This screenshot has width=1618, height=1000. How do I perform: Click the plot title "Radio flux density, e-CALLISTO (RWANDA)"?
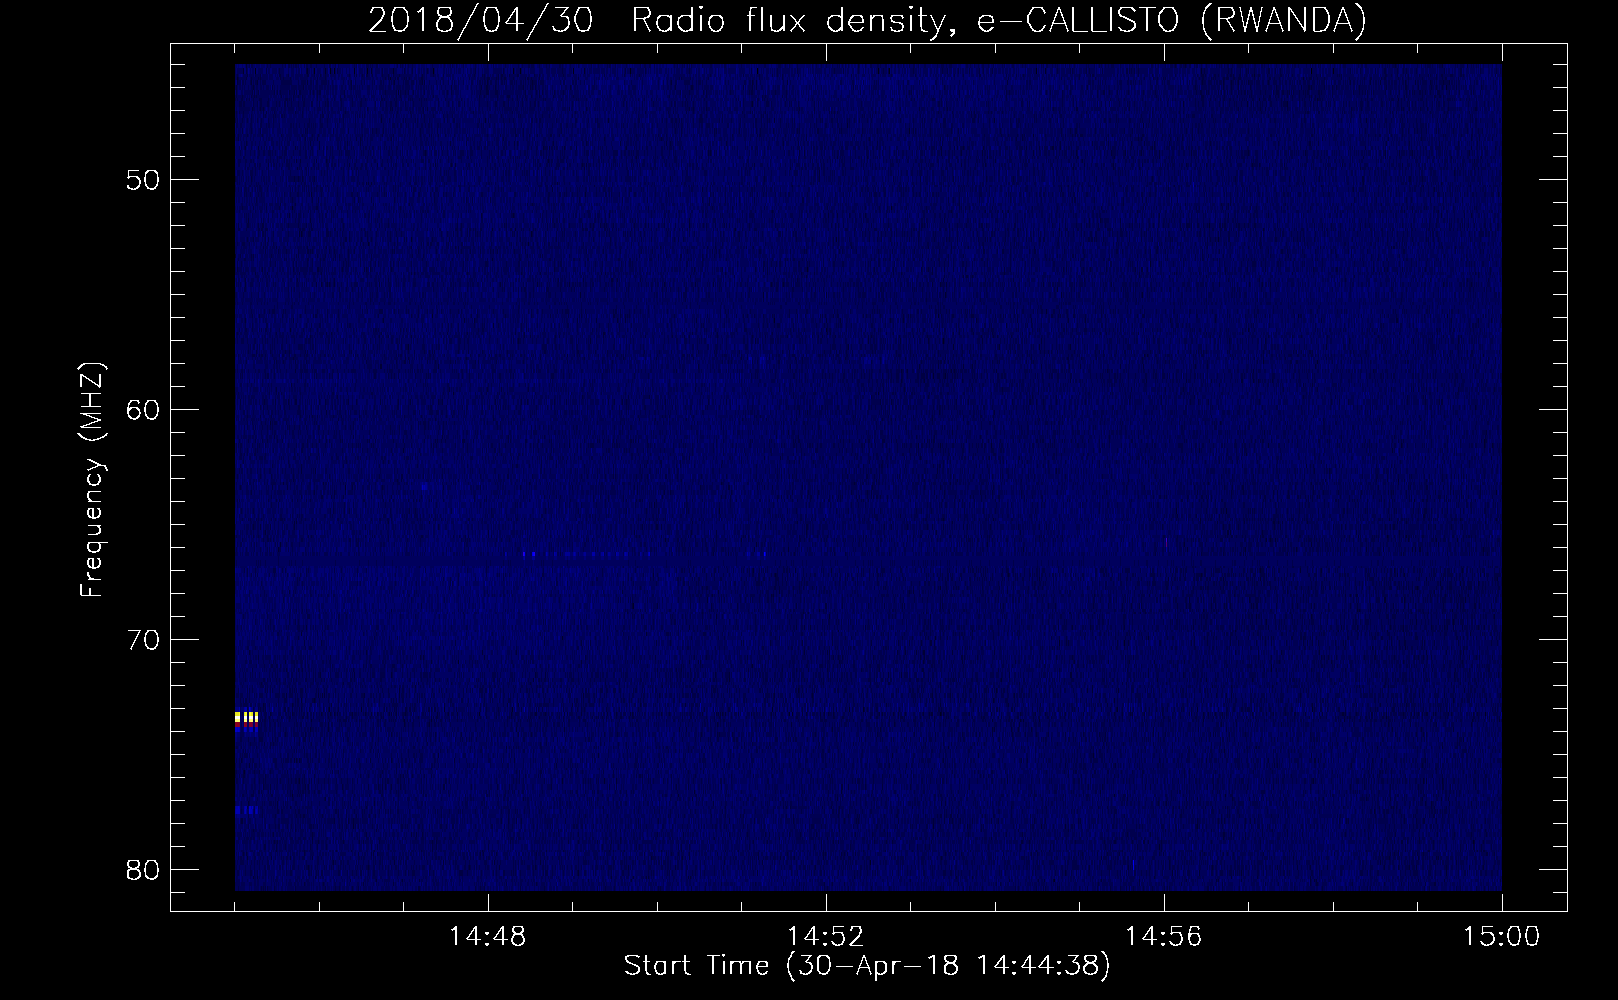[998, 20]
